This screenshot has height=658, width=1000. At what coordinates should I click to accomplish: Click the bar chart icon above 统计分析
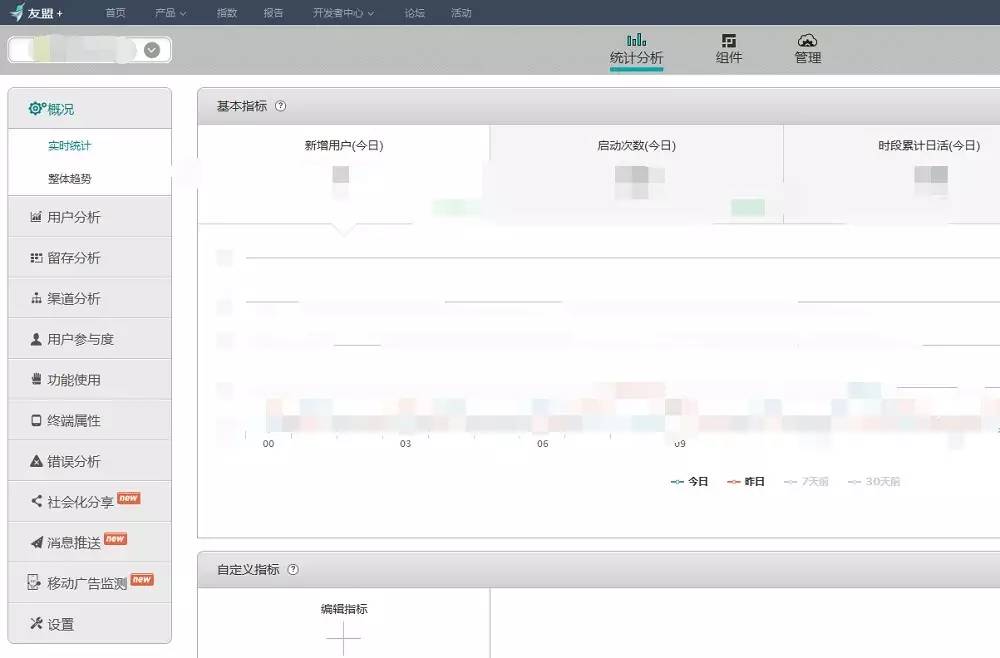coord(636,40)
